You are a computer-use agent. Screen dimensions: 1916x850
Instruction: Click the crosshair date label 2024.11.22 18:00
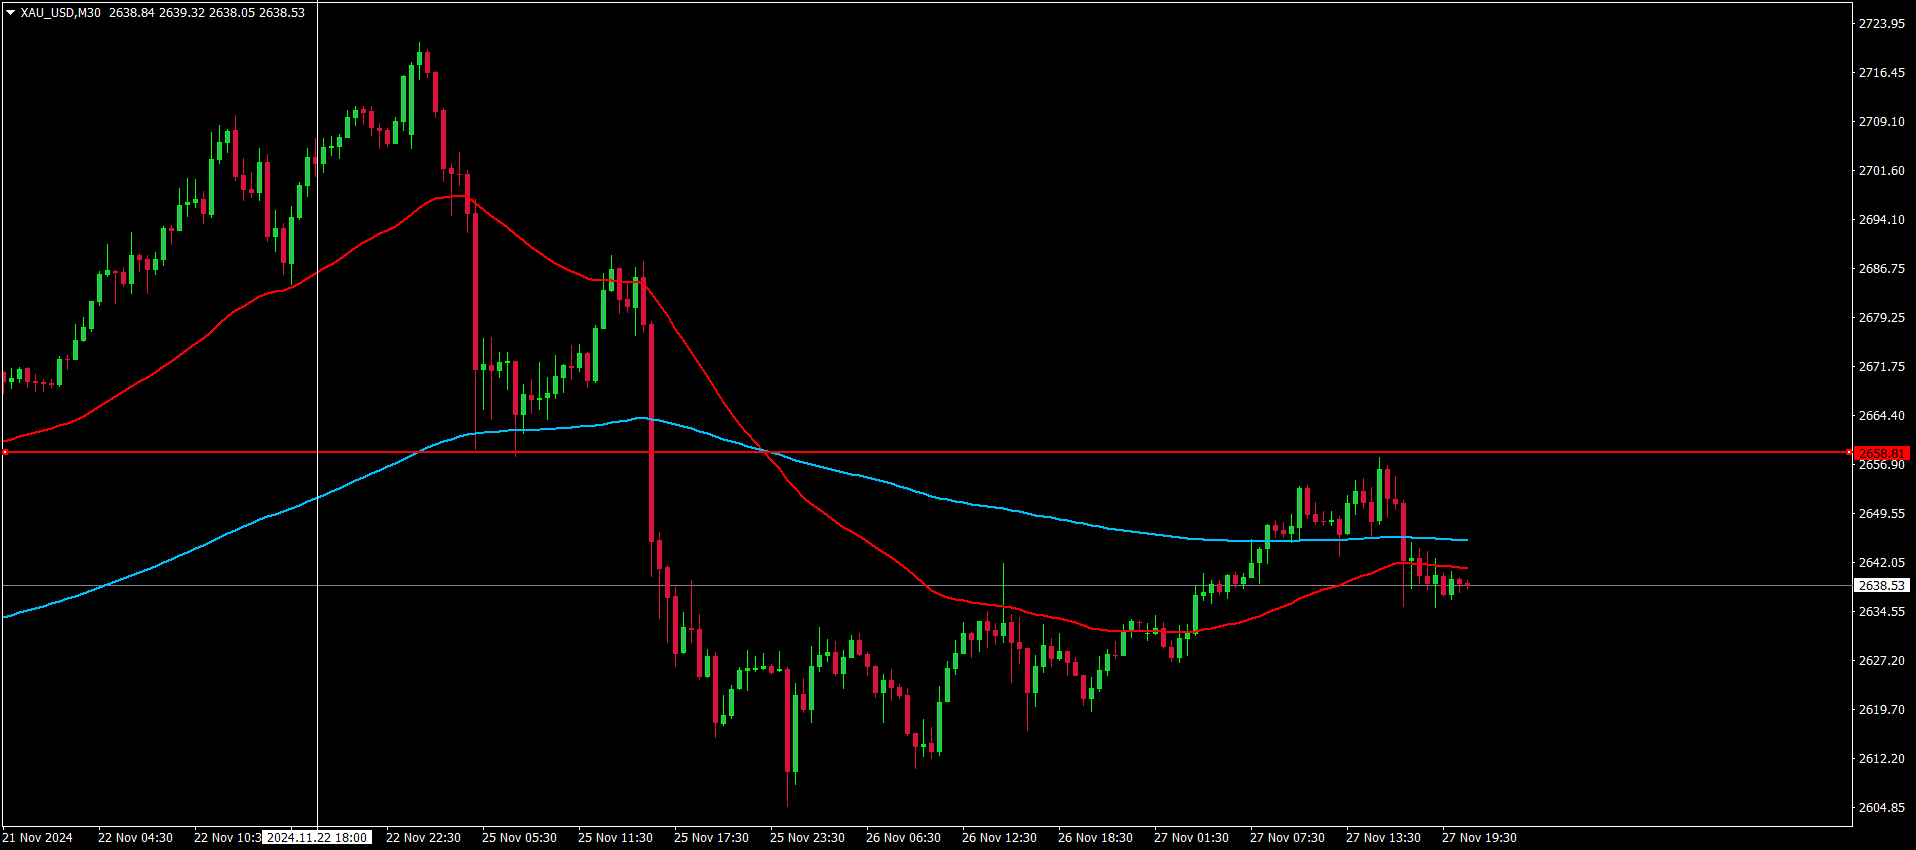[317, 838]
